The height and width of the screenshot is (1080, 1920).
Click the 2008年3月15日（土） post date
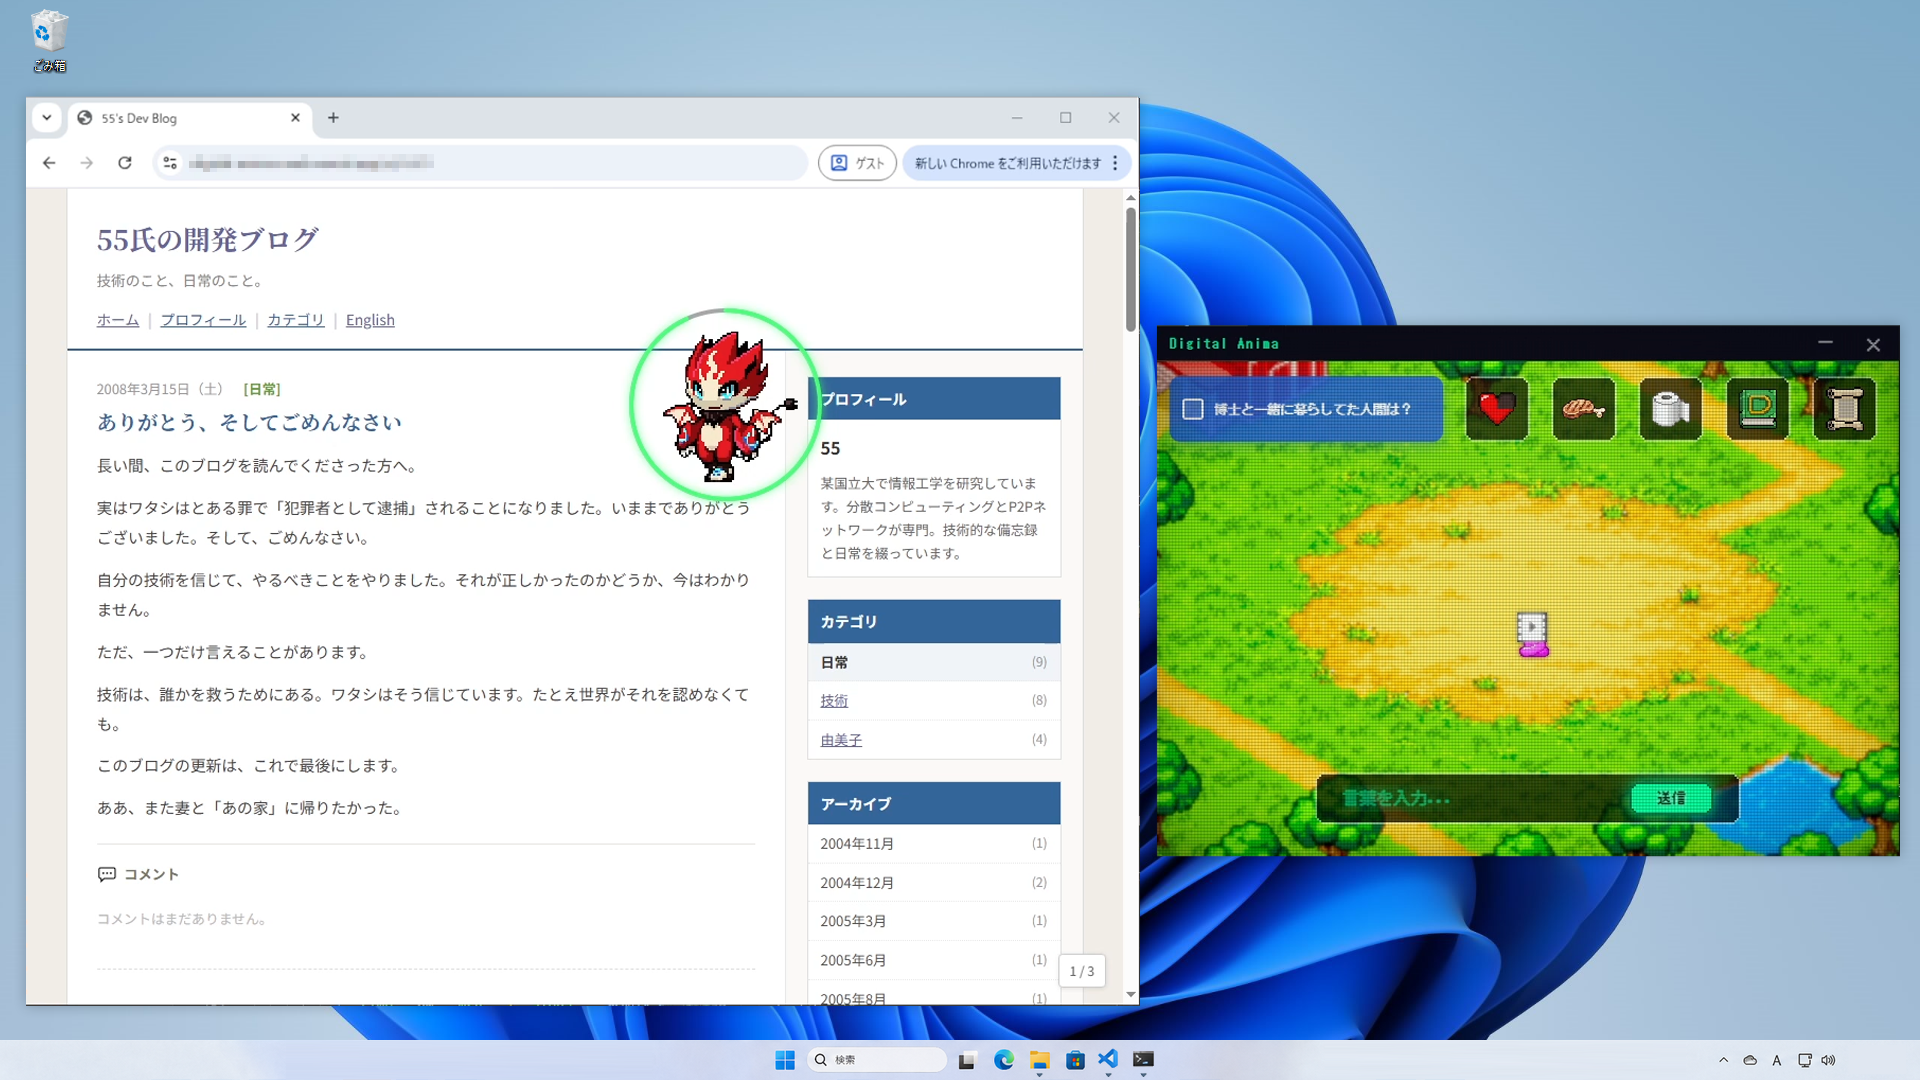(160, 389)
